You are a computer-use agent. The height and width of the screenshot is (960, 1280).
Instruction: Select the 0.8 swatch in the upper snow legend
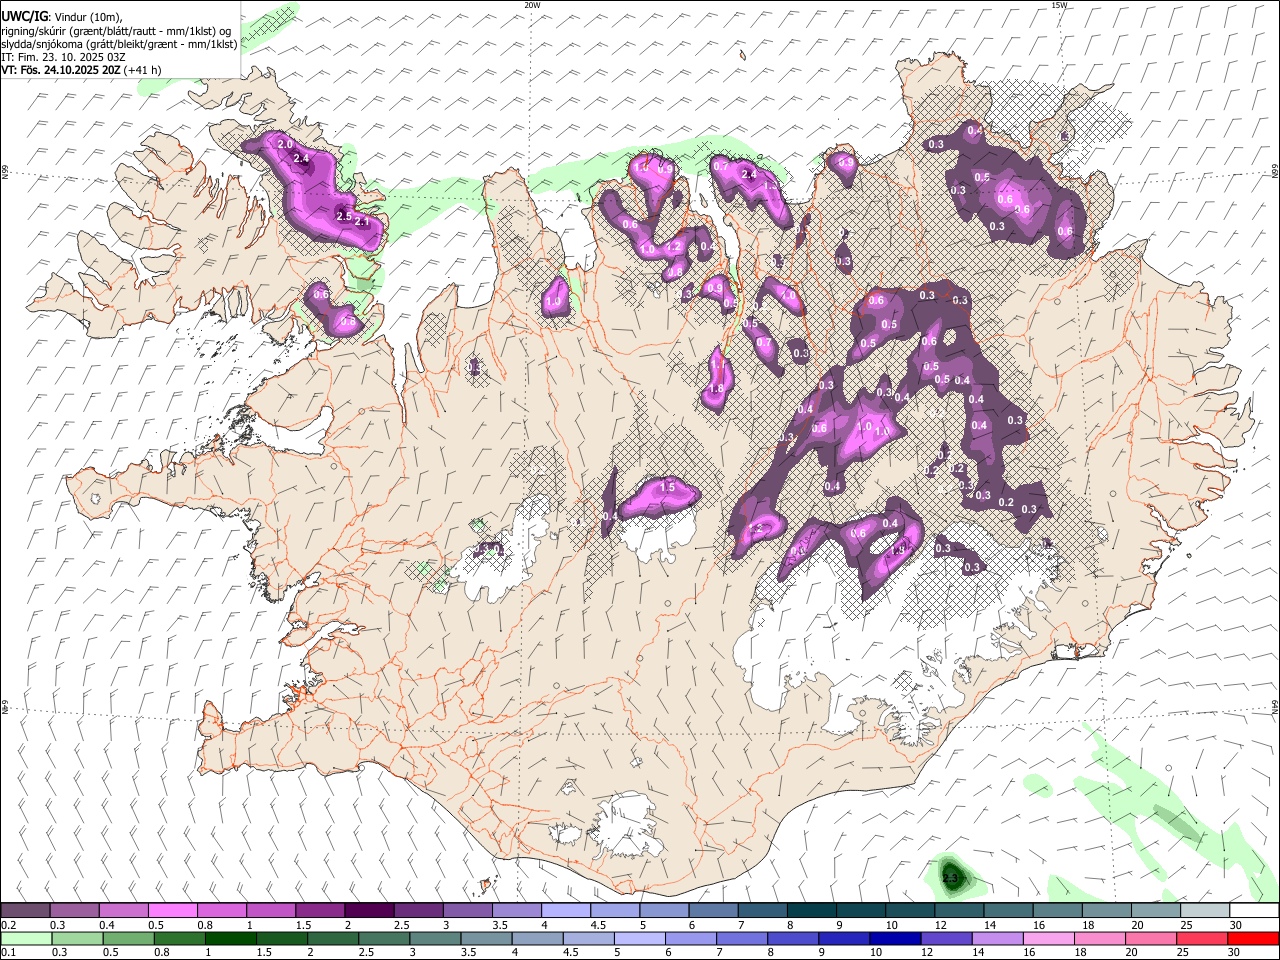221,911
